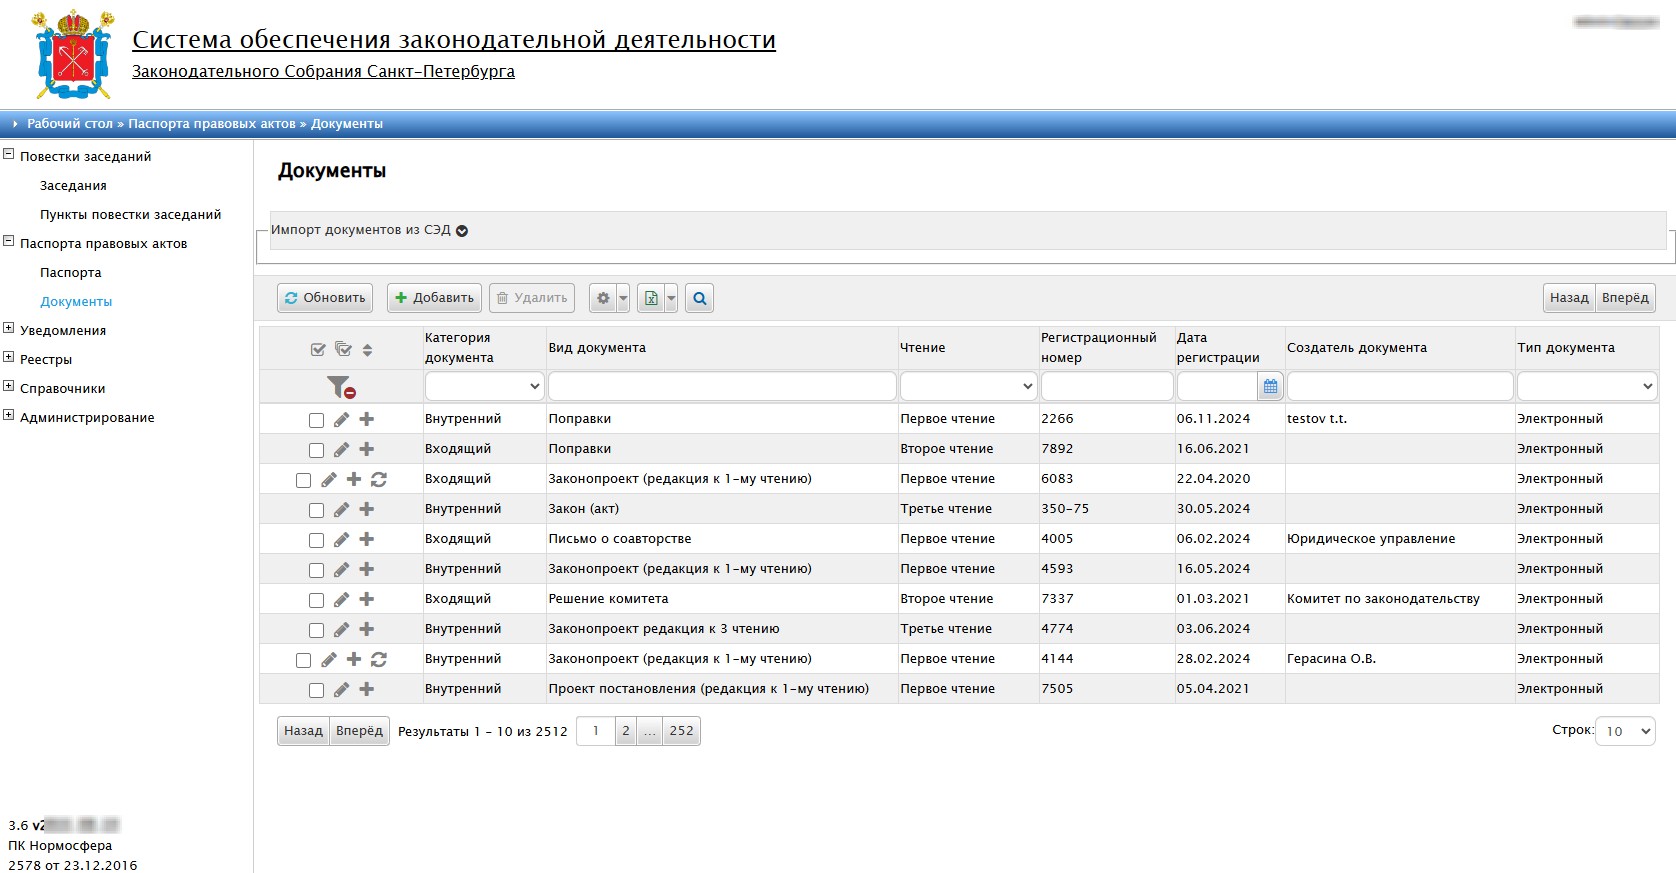Click the Обновить button

coord(325,298)
